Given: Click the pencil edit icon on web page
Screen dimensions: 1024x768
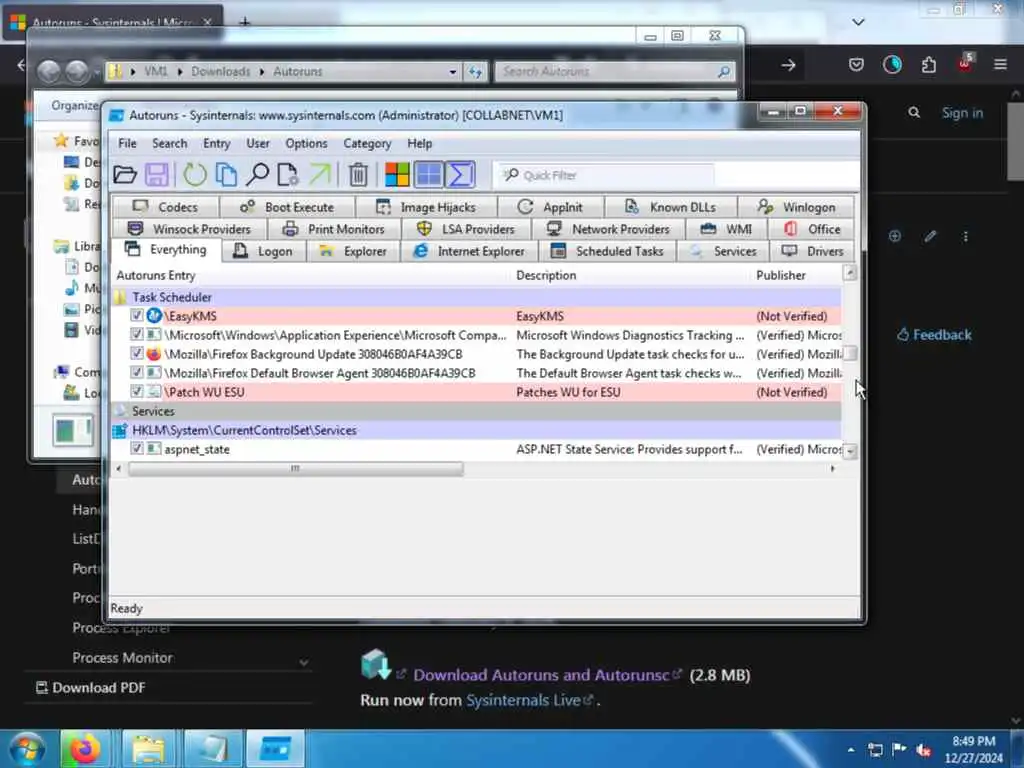Looking at the screenshot, I should coord(931,236).
